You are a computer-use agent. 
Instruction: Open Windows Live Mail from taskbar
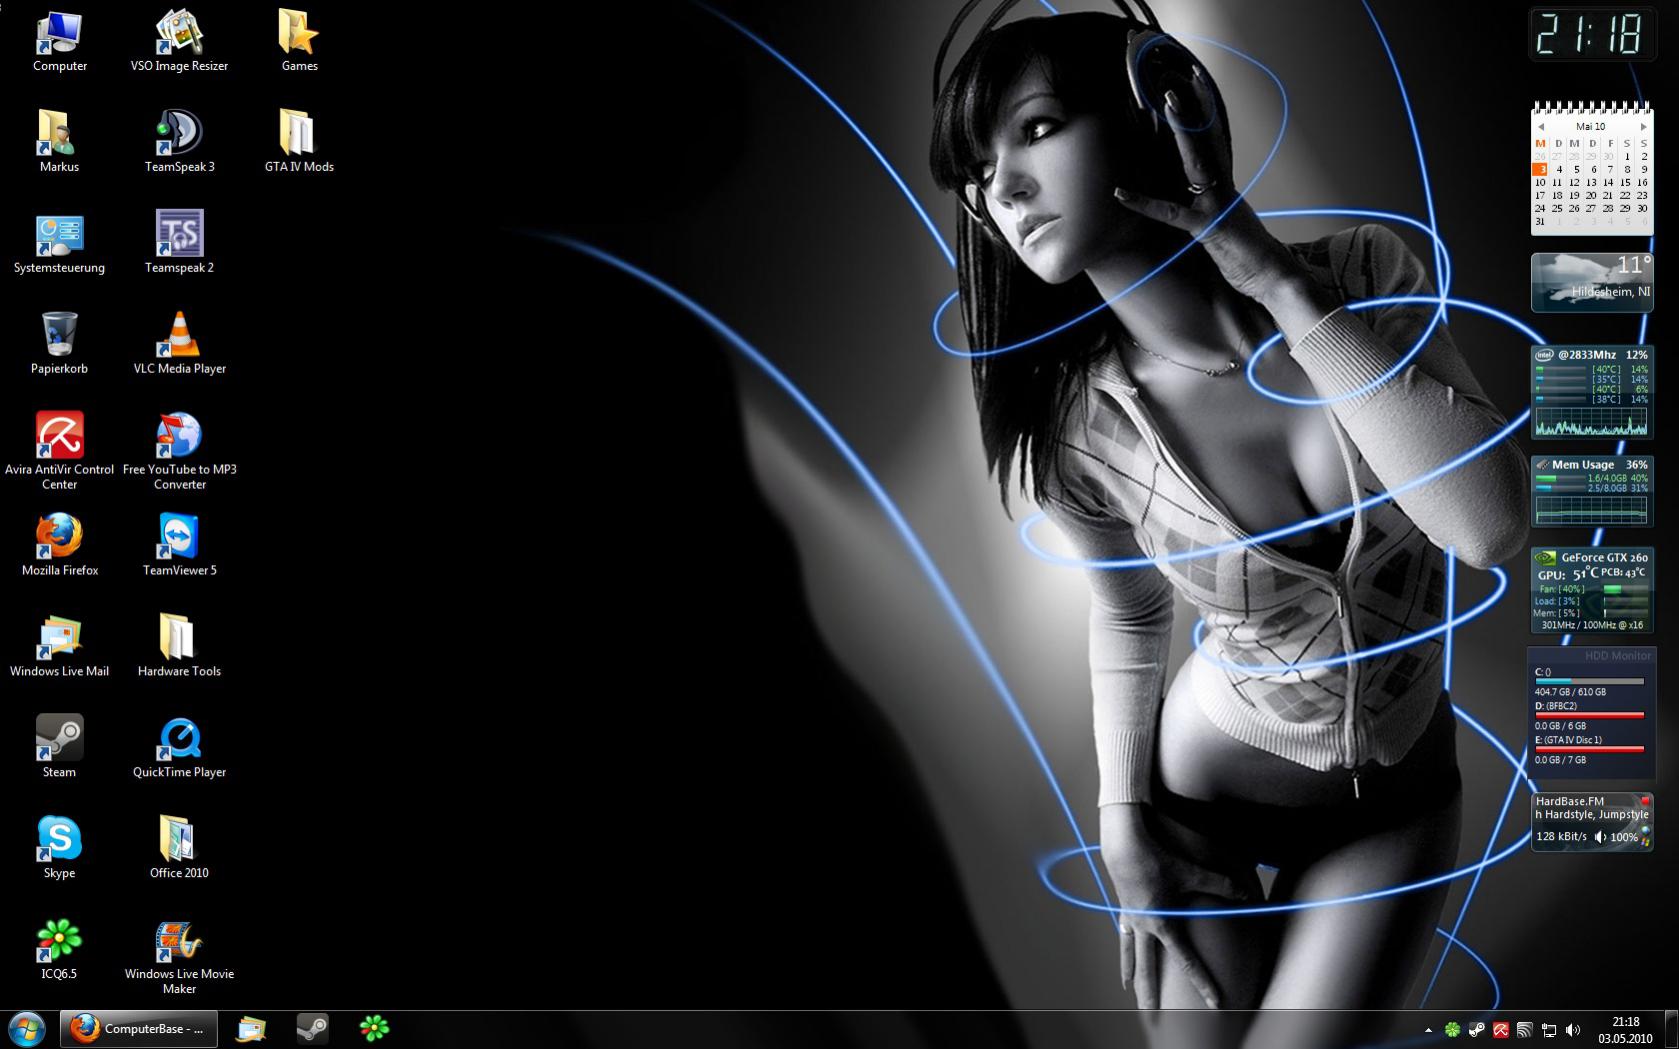[251, 1029]
